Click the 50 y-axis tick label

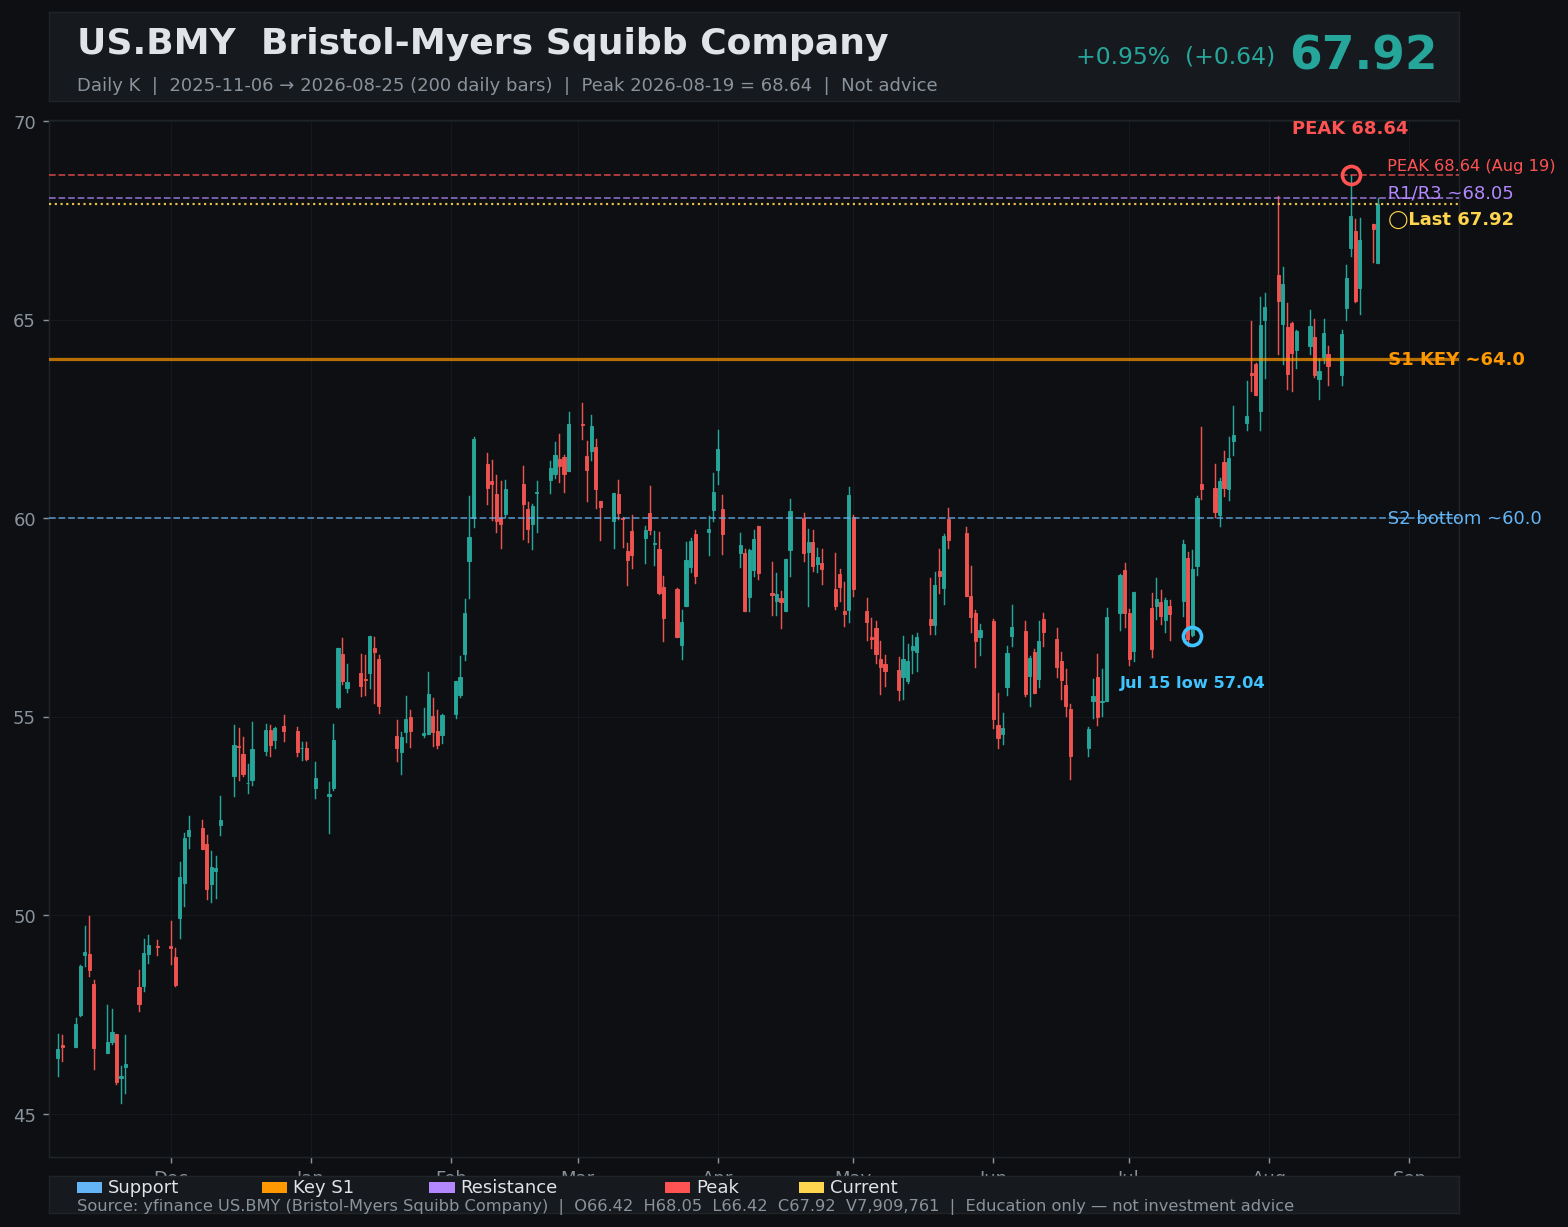(x=25, y=916)
